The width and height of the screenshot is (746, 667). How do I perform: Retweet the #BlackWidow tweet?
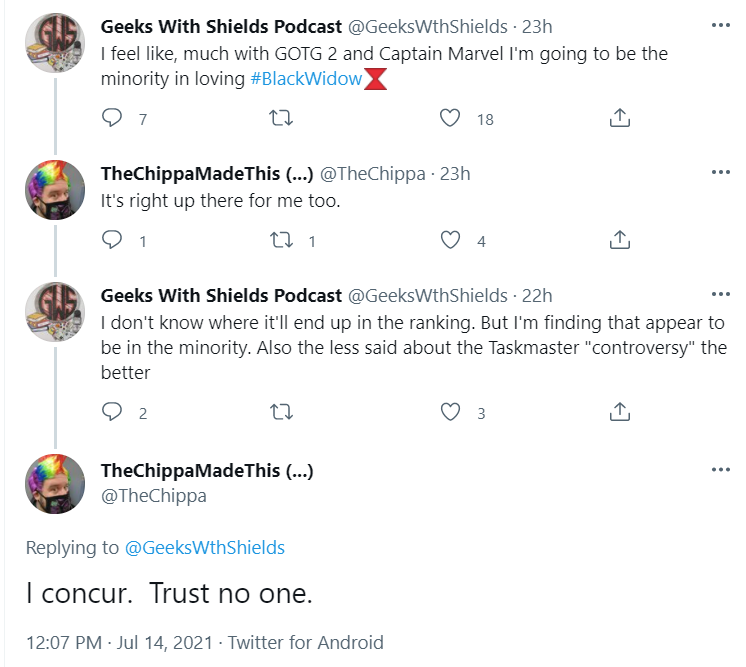tap(281, 118)
